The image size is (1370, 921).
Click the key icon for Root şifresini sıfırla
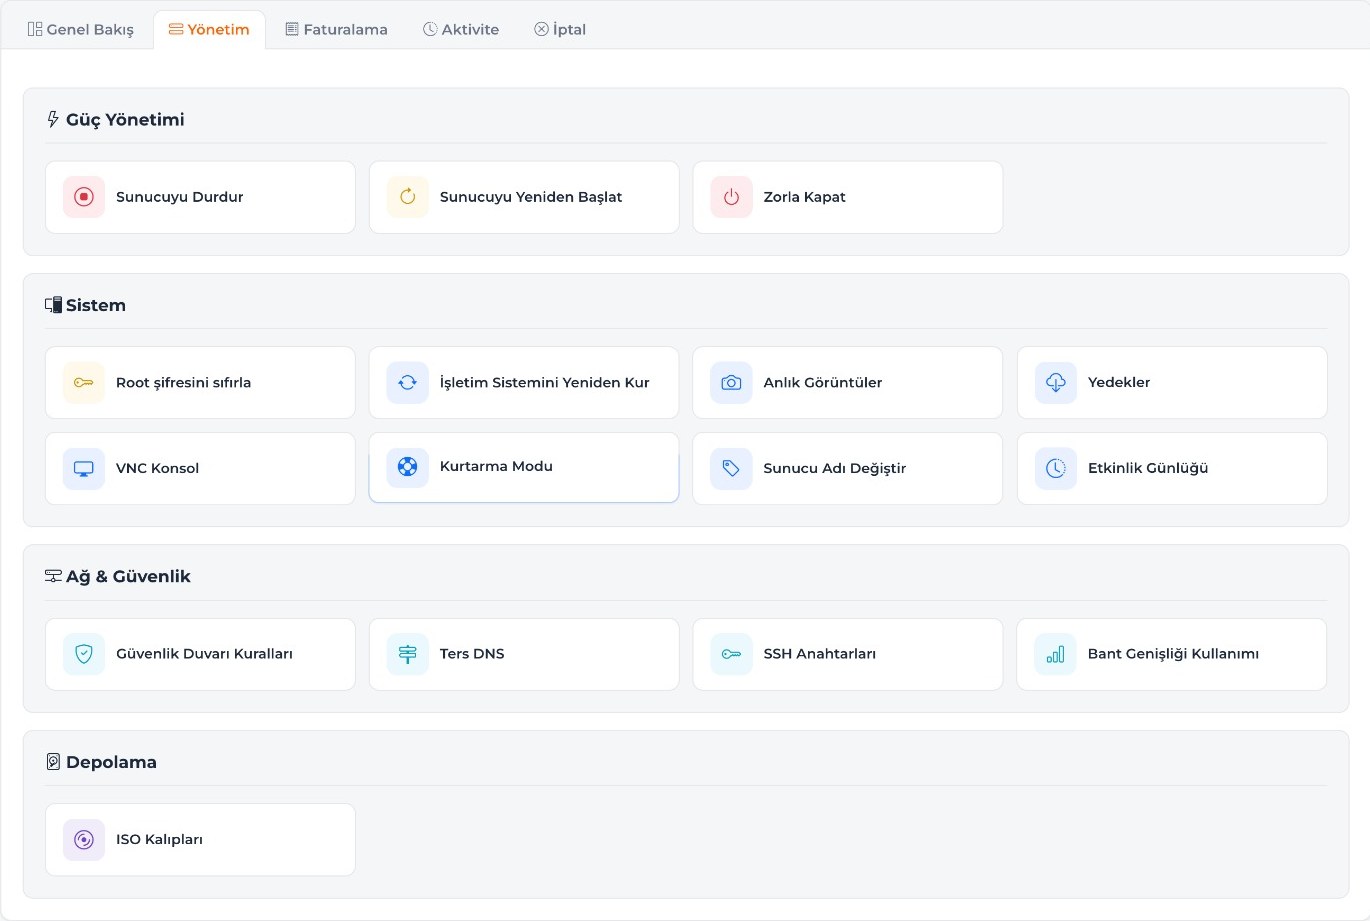pos(84,383)
